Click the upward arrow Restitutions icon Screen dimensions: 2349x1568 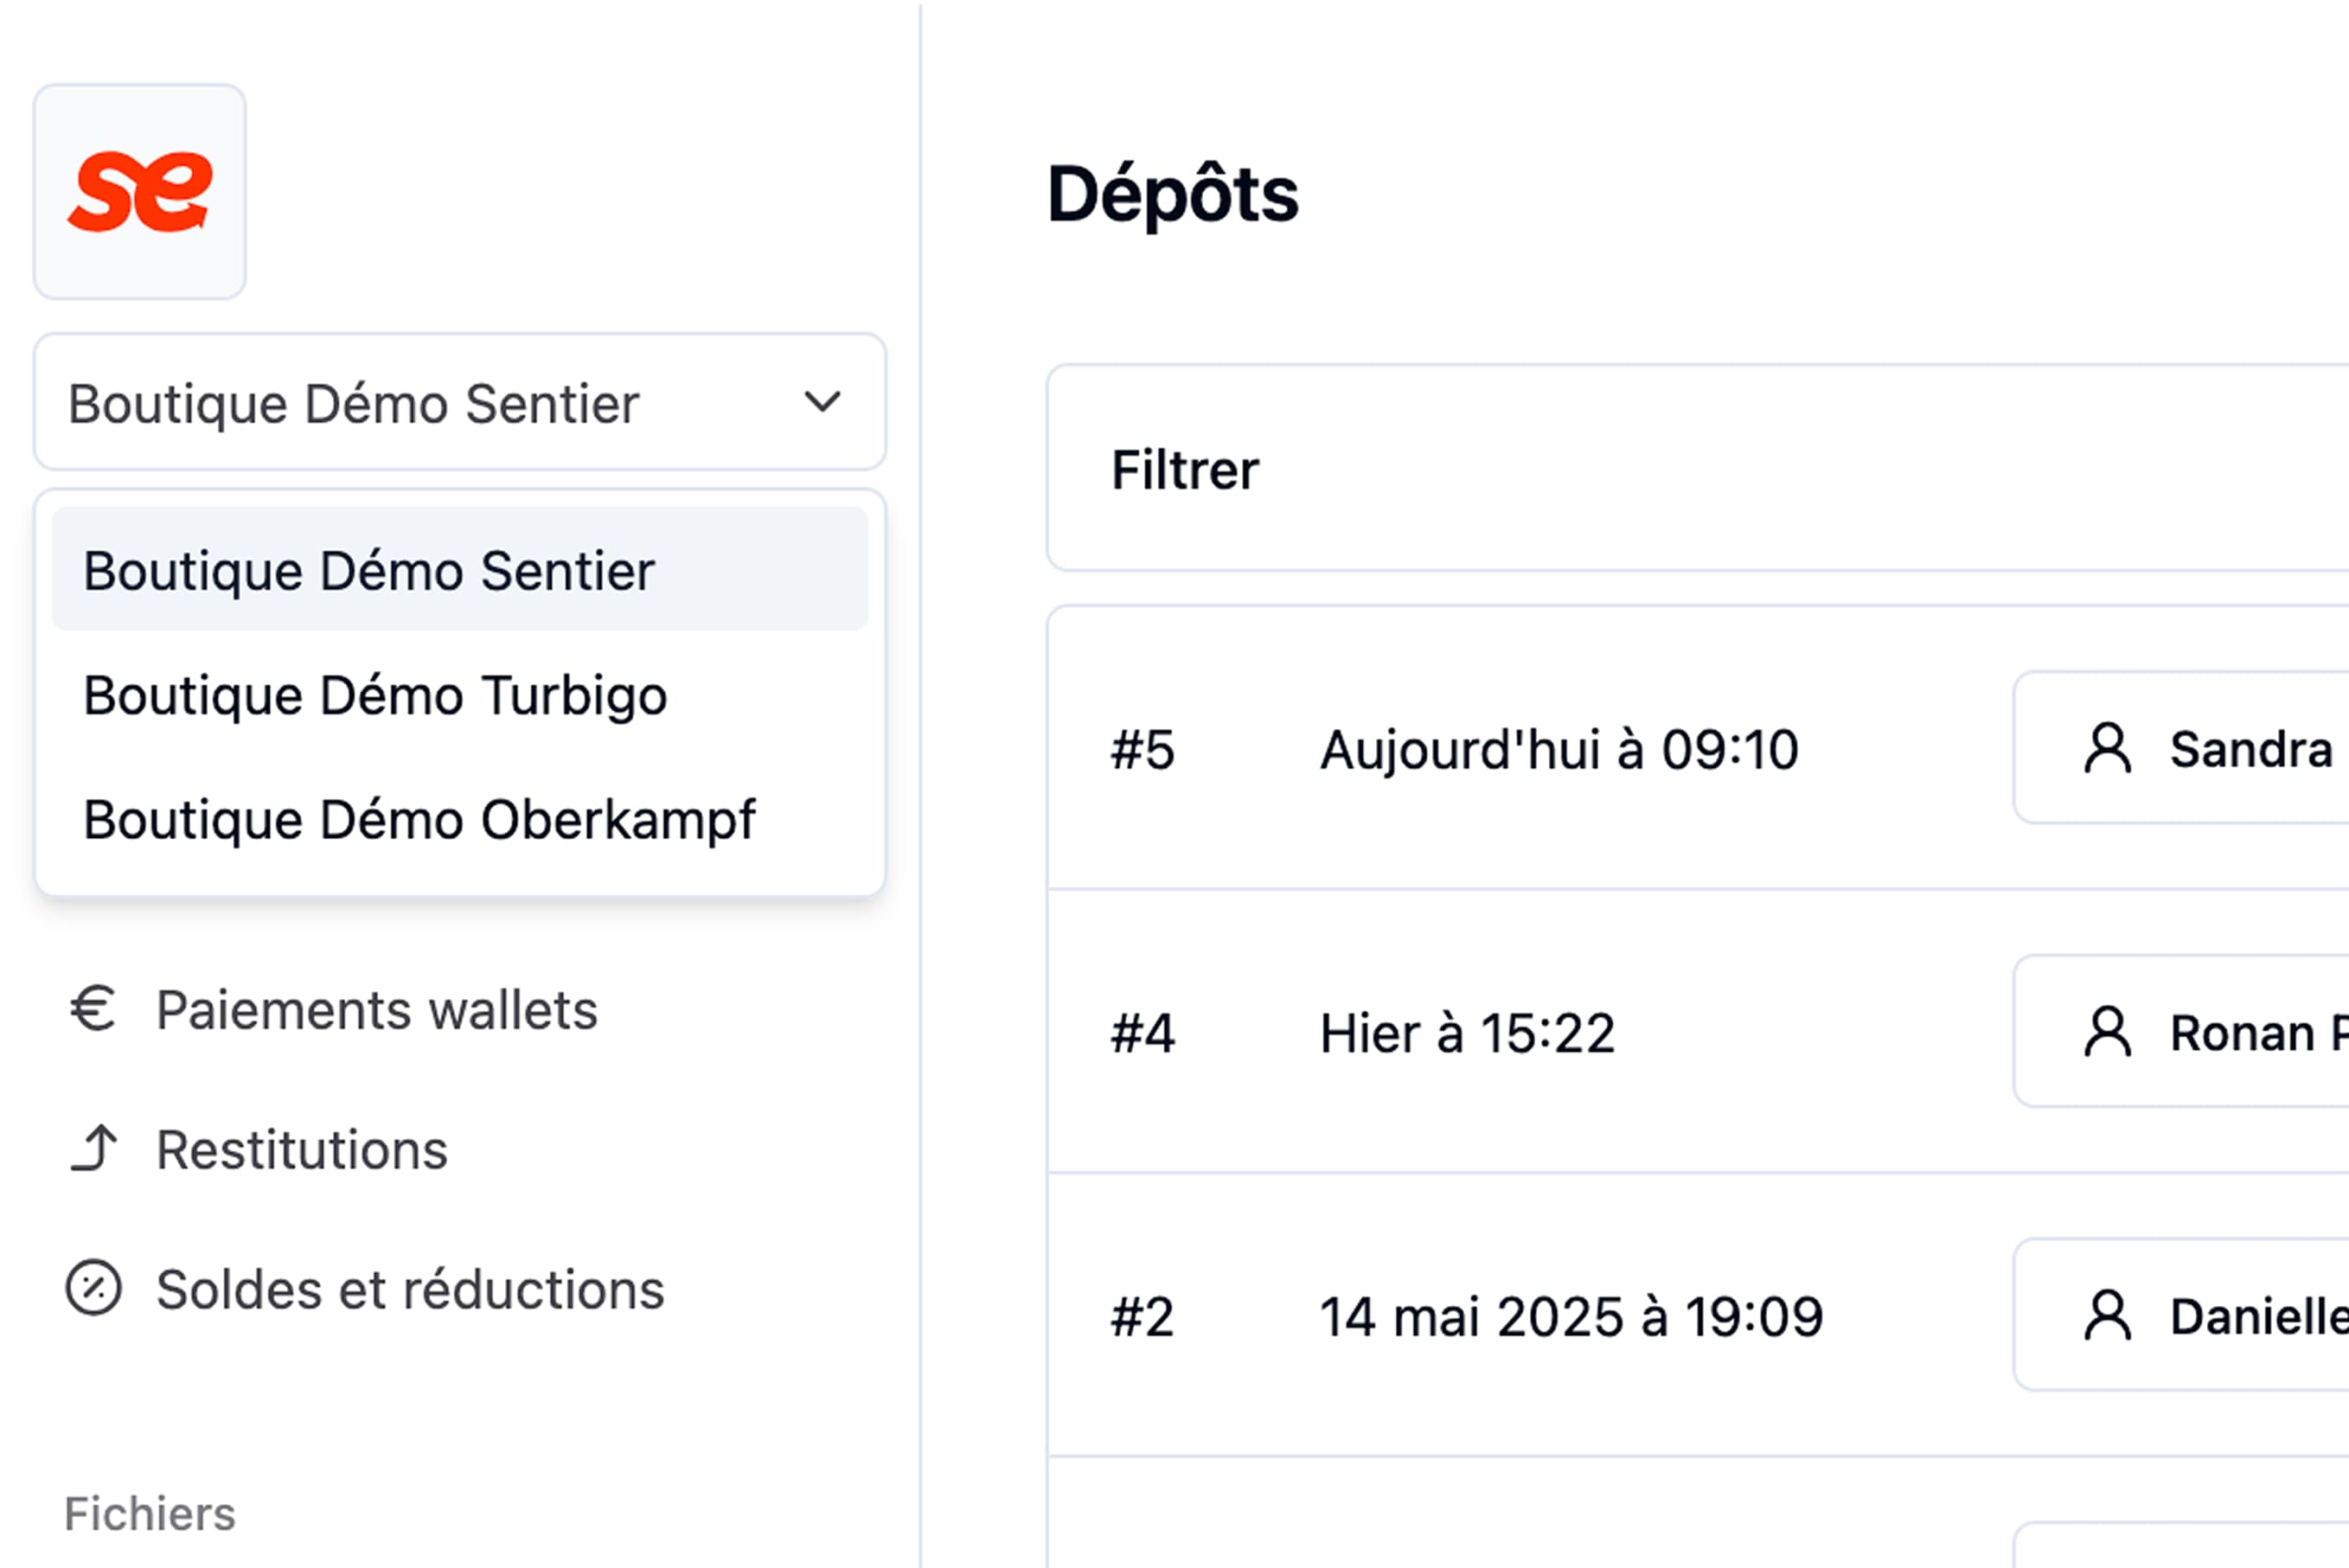(x=95, y=1148)
